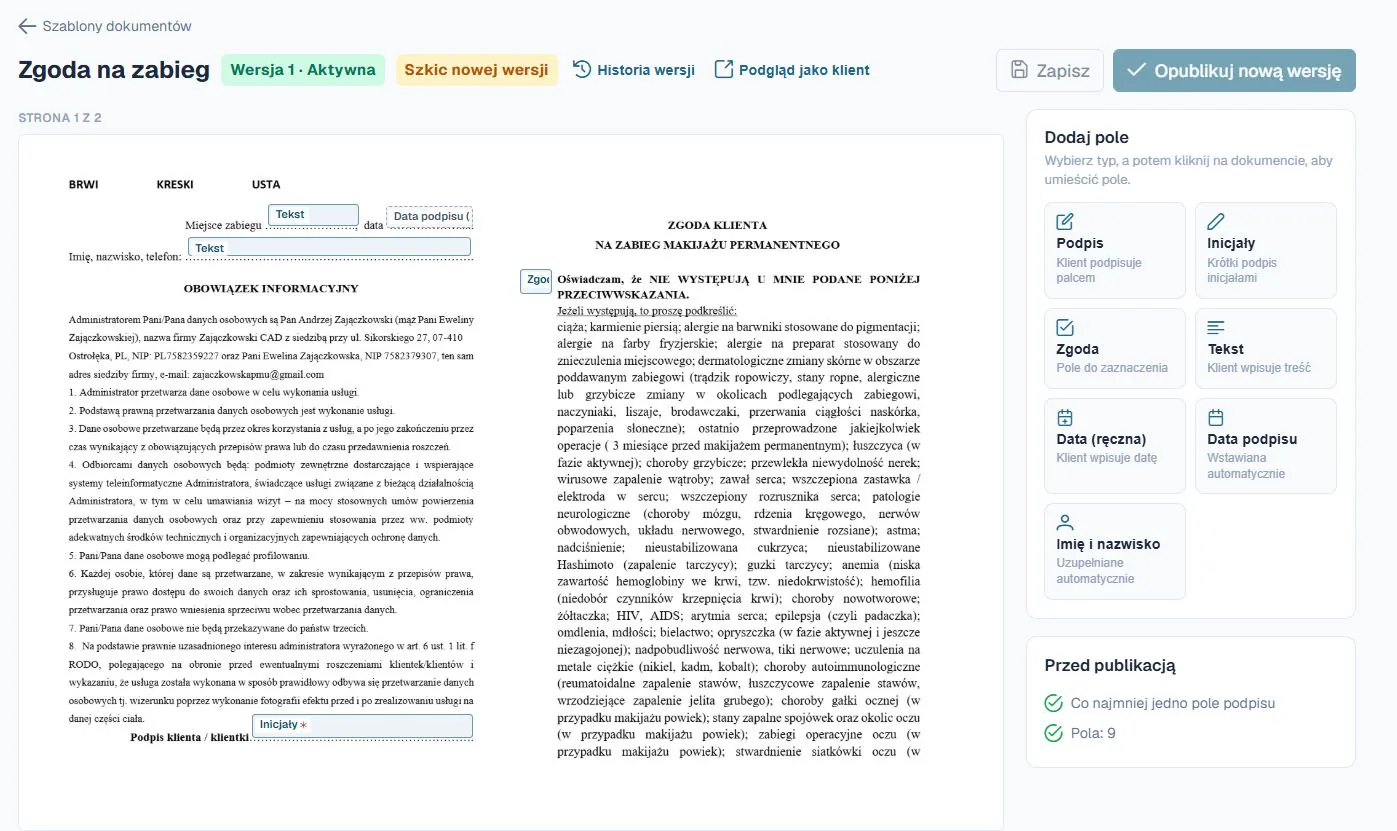
Task: Click the Pole do zaznaczenia description
Action: coord(1112,367)
